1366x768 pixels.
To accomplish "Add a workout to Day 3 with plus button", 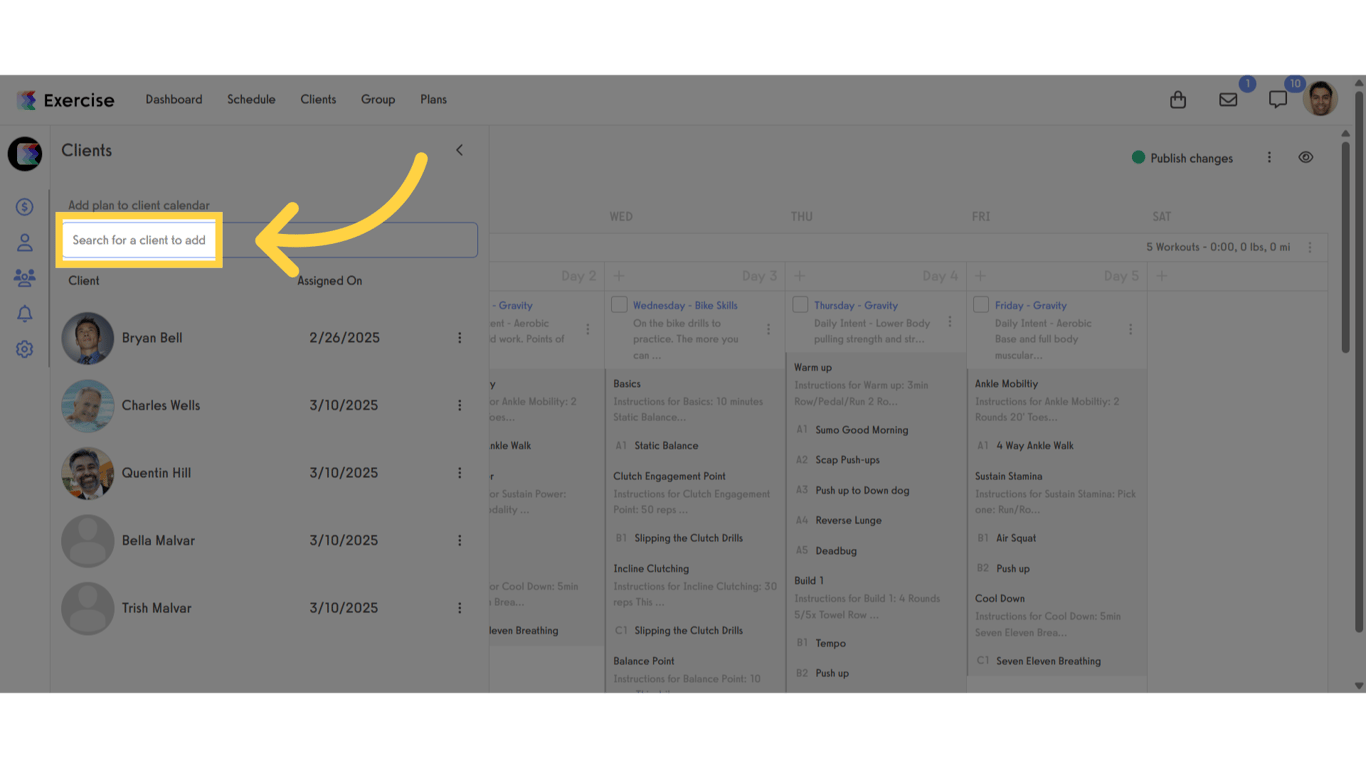I will pyautogui.click(x=618, y=275).
